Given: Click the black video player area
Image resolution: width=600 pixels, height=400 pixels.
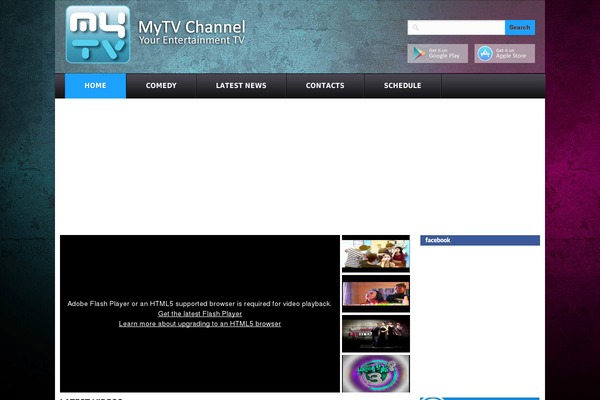Looking at the screenshot, I should coord(200,313).
